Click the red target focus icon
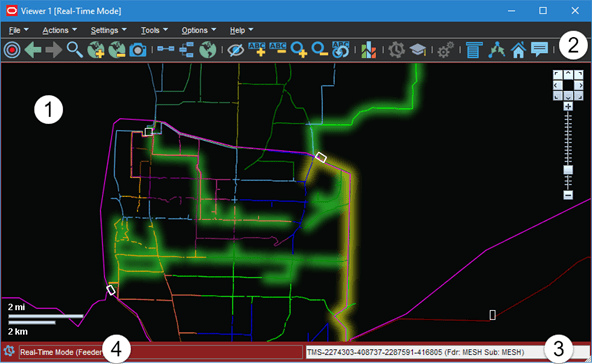The height and width of the screenshot is (364, 592). point(12,50)
